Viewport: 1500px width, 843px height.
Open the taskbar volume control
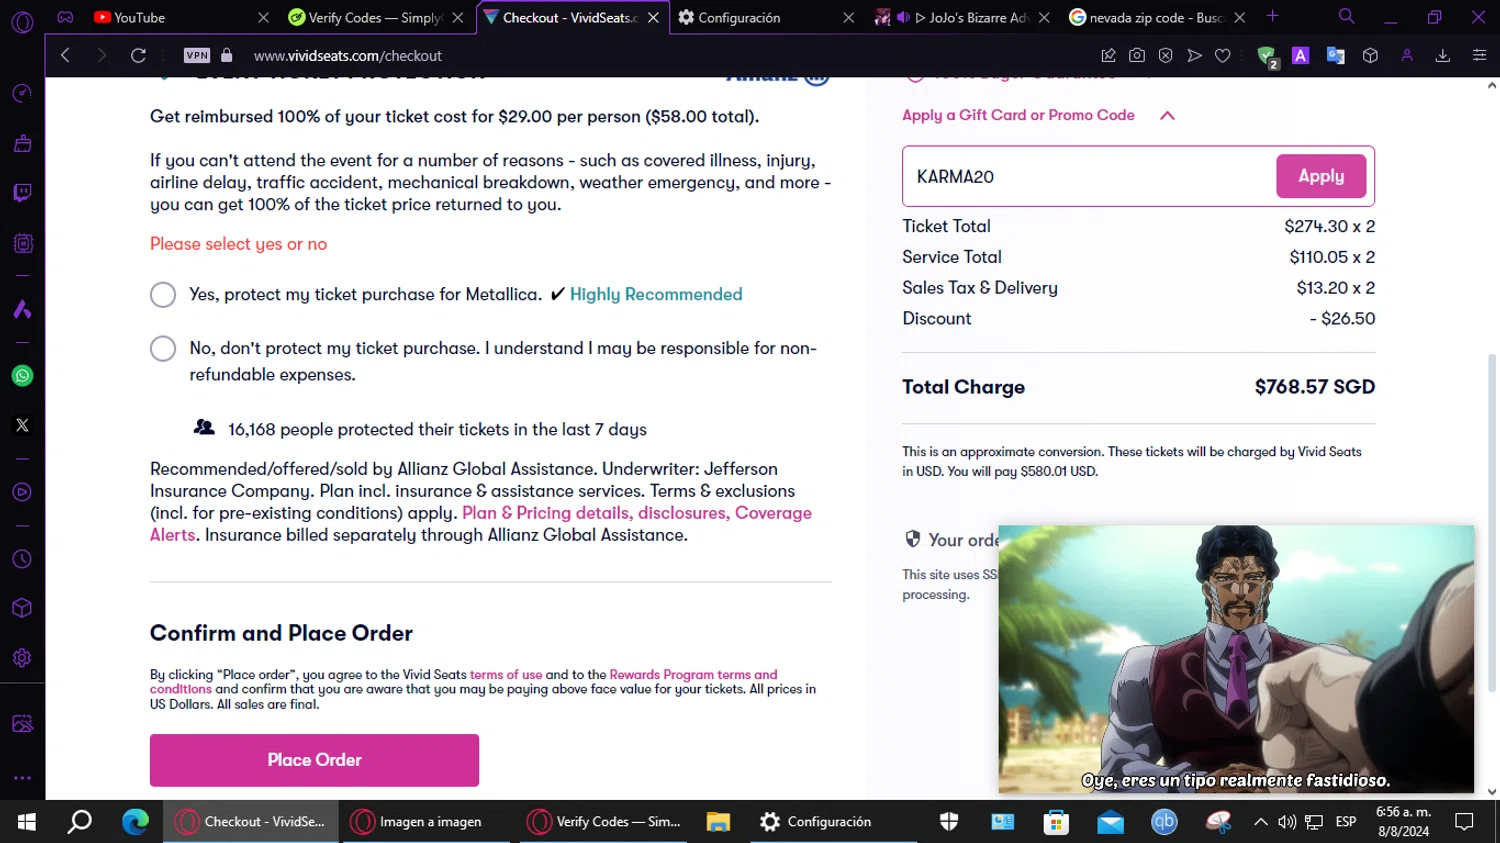(1287, 822)
